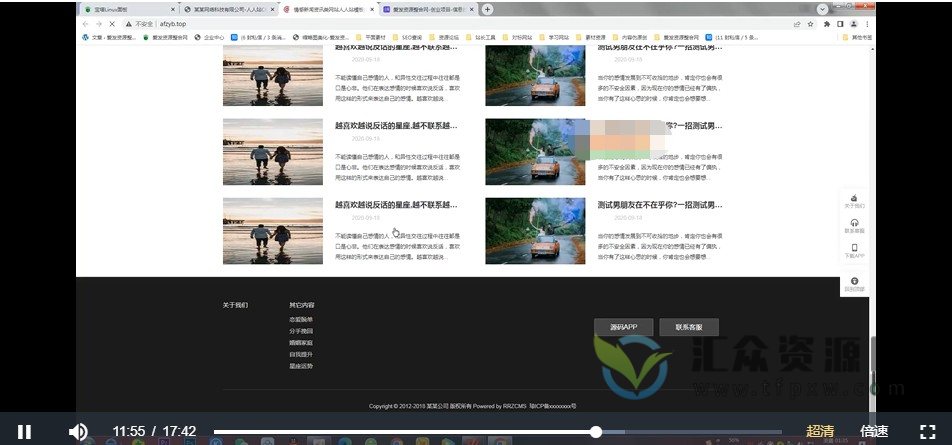Click the floating 下载APP phone icon

pyautogui.click(x=854, y=251)
